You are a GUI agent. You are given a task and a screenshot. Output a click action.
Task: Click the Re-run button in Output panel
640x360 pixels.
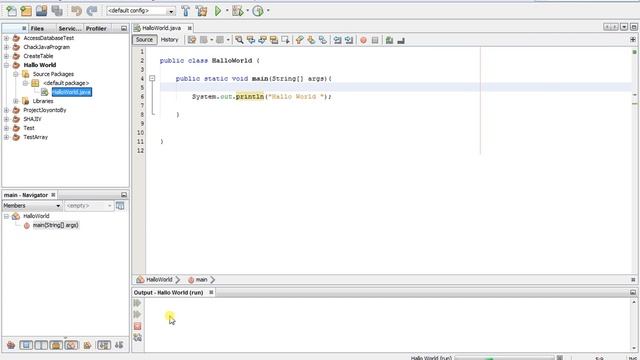[138, 303]
